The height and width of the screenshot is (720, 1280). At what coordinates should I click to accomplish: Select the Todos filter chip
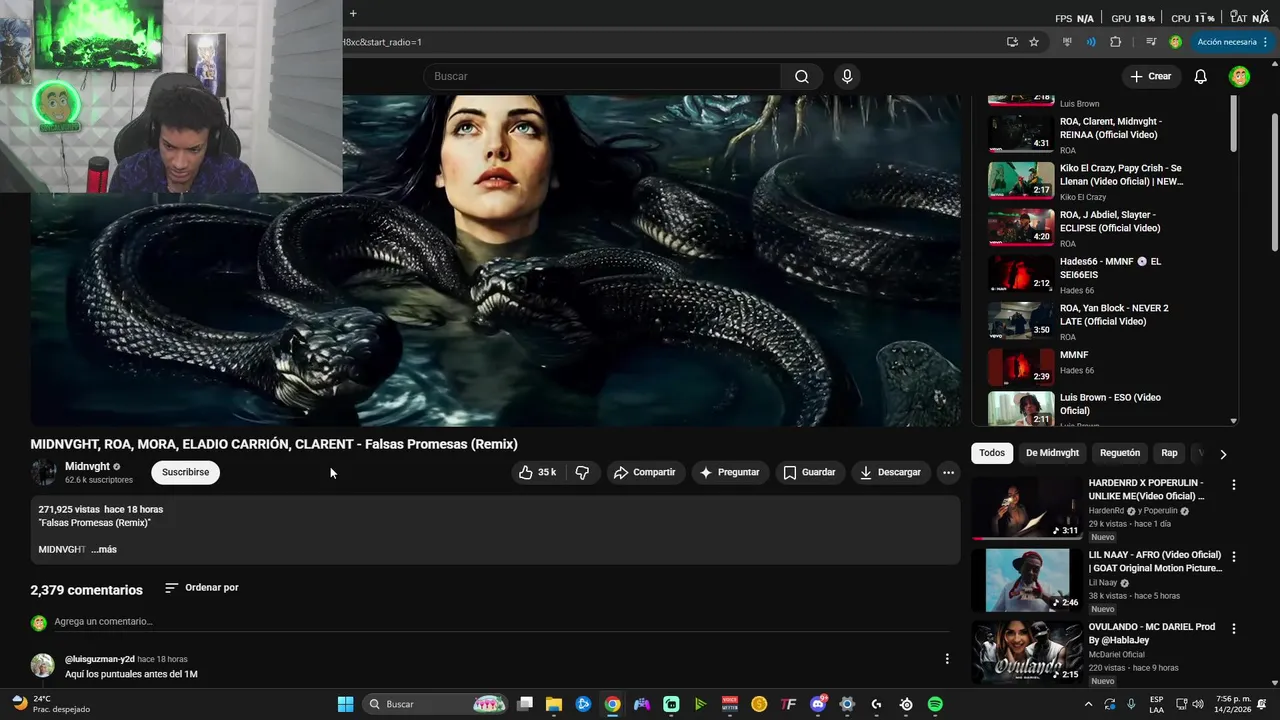tap(992, 453)
